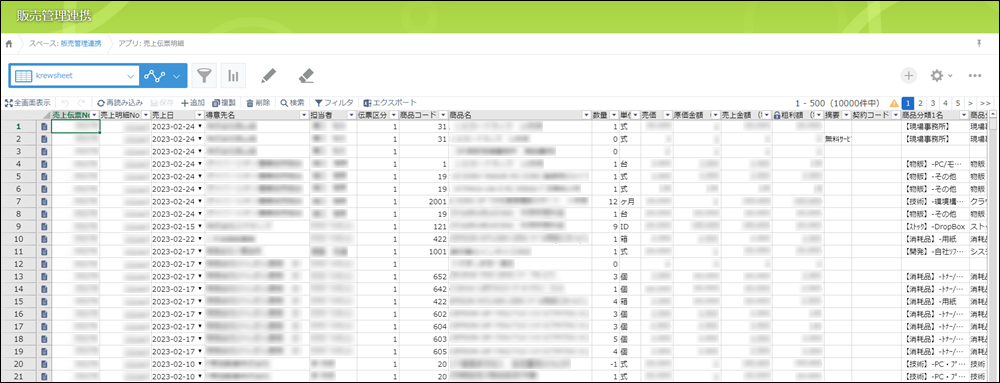Open the funnel filter settings icon
The height and width of the screenshot is (383, 1000).
click(203, 75)
